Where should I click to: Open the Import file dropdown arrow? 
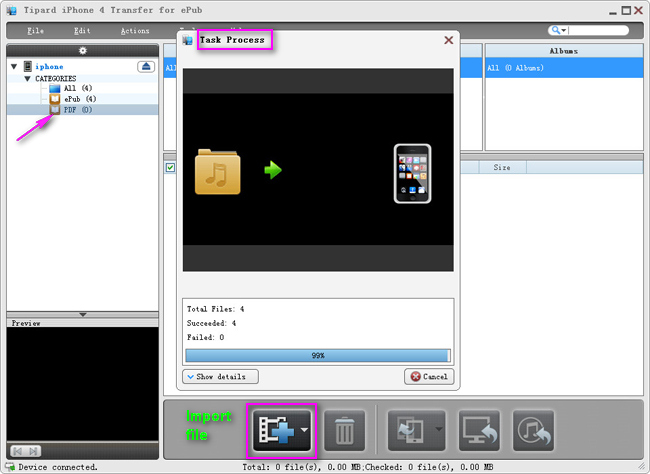(x=303, y=431)
